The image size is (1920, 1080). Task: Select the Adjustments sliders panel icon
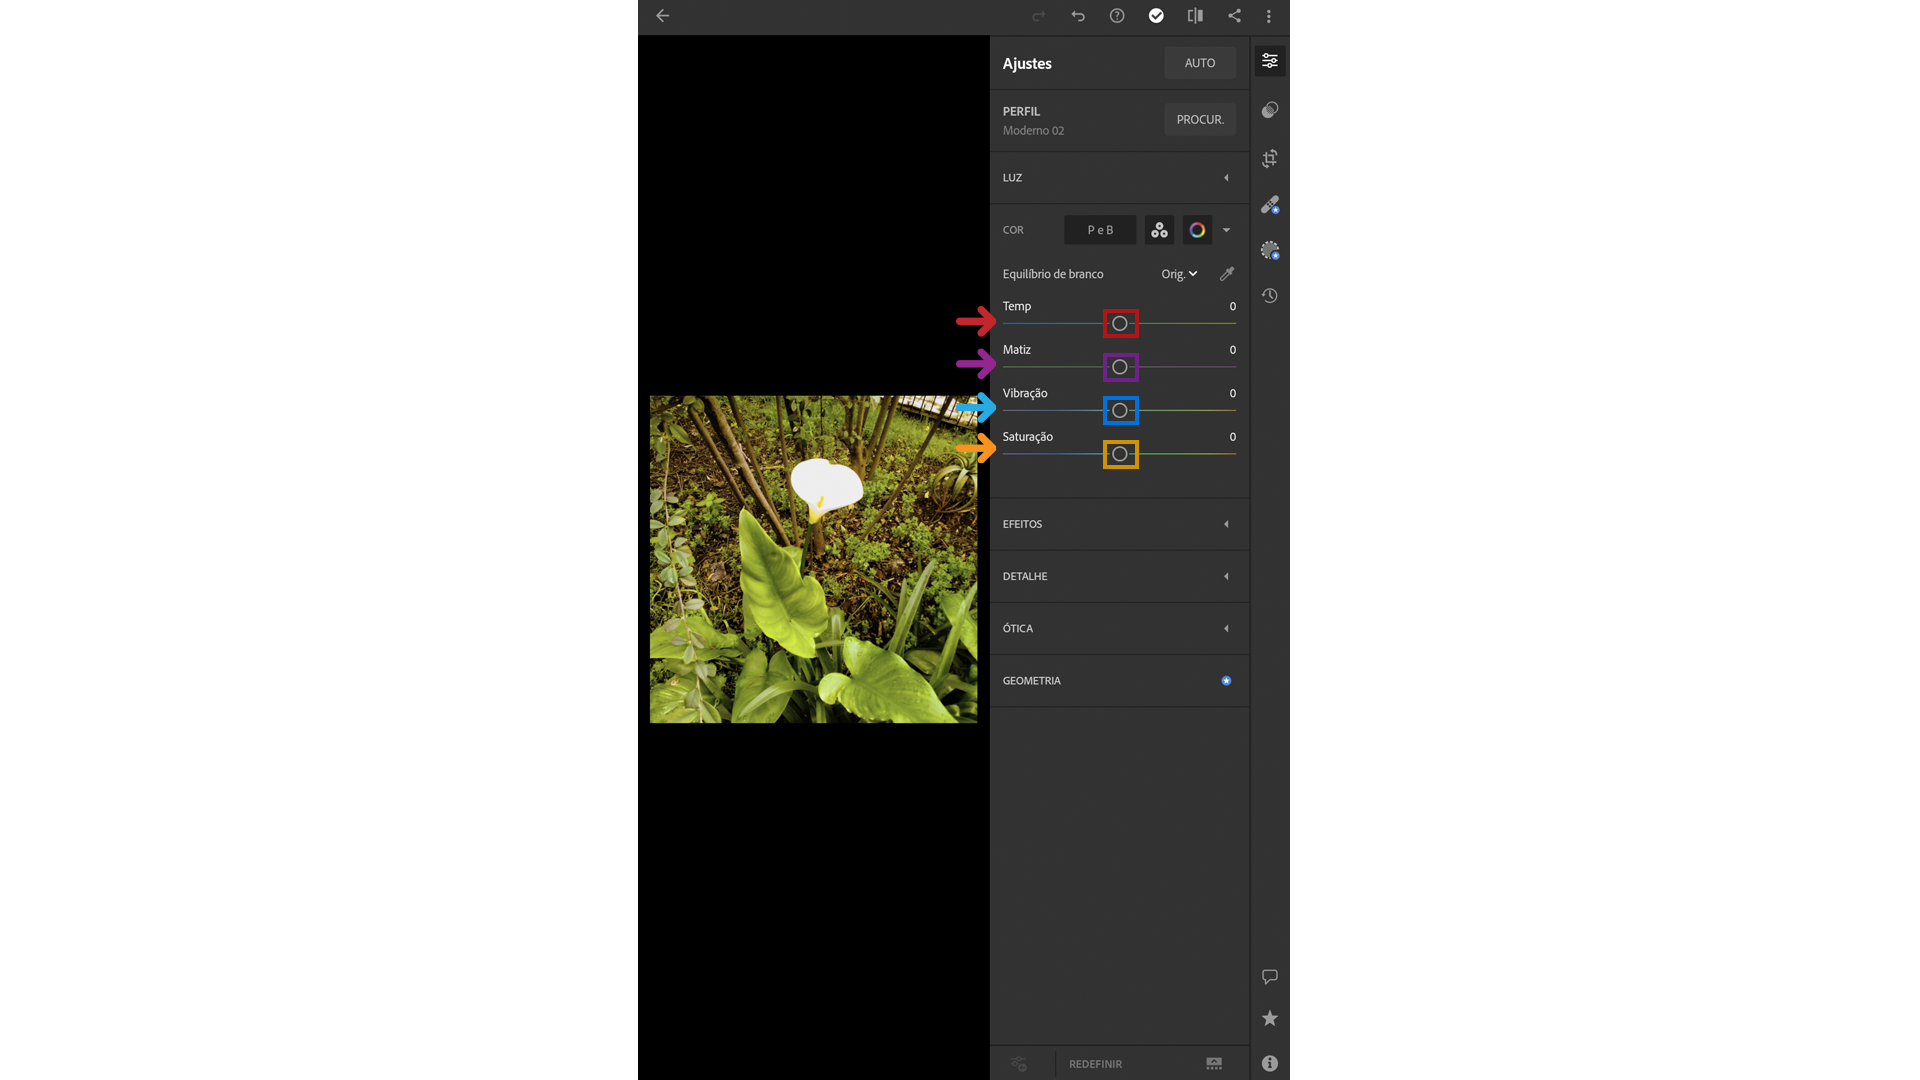pyautogui.click(x=1270, y=61)
